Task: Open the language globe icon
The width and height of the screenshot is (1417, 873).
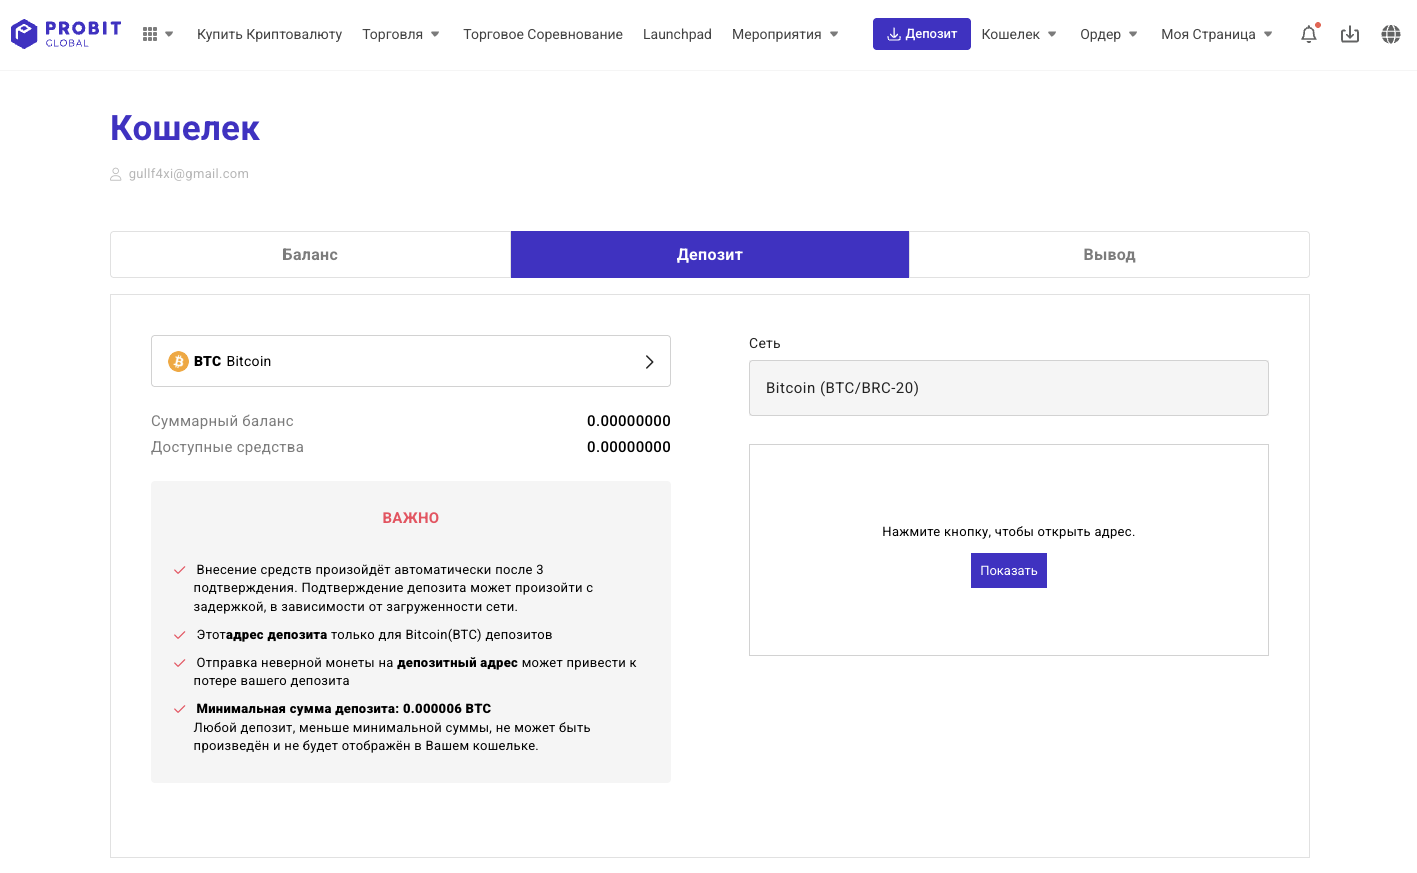Action: point(1390,34)
